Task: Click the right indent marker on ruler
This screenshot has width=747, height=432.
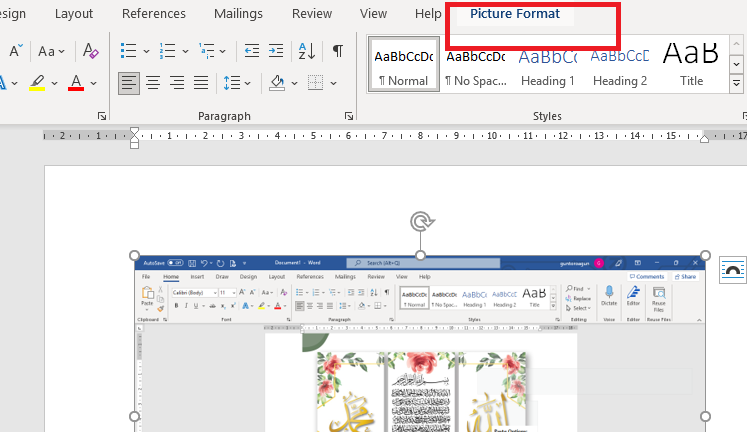Action: click(x=704, y=139)
